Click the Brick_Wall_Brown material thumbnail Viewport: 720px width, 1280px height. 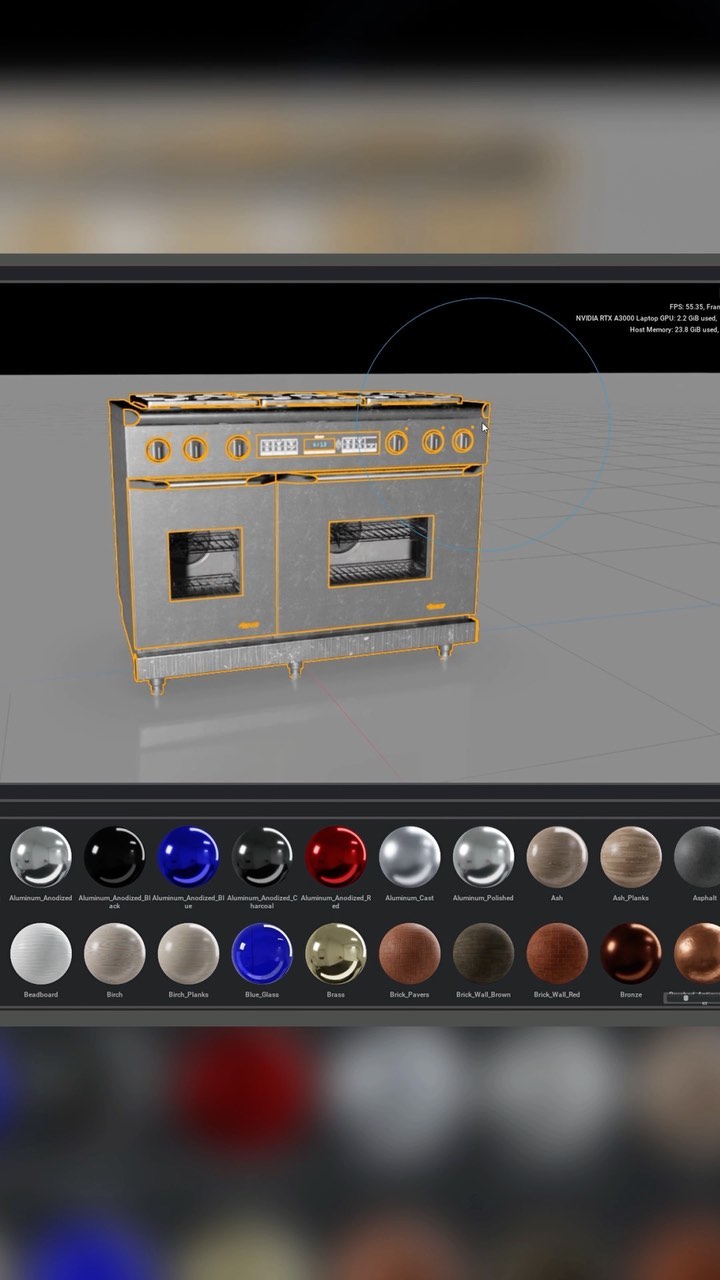[483, 953]
